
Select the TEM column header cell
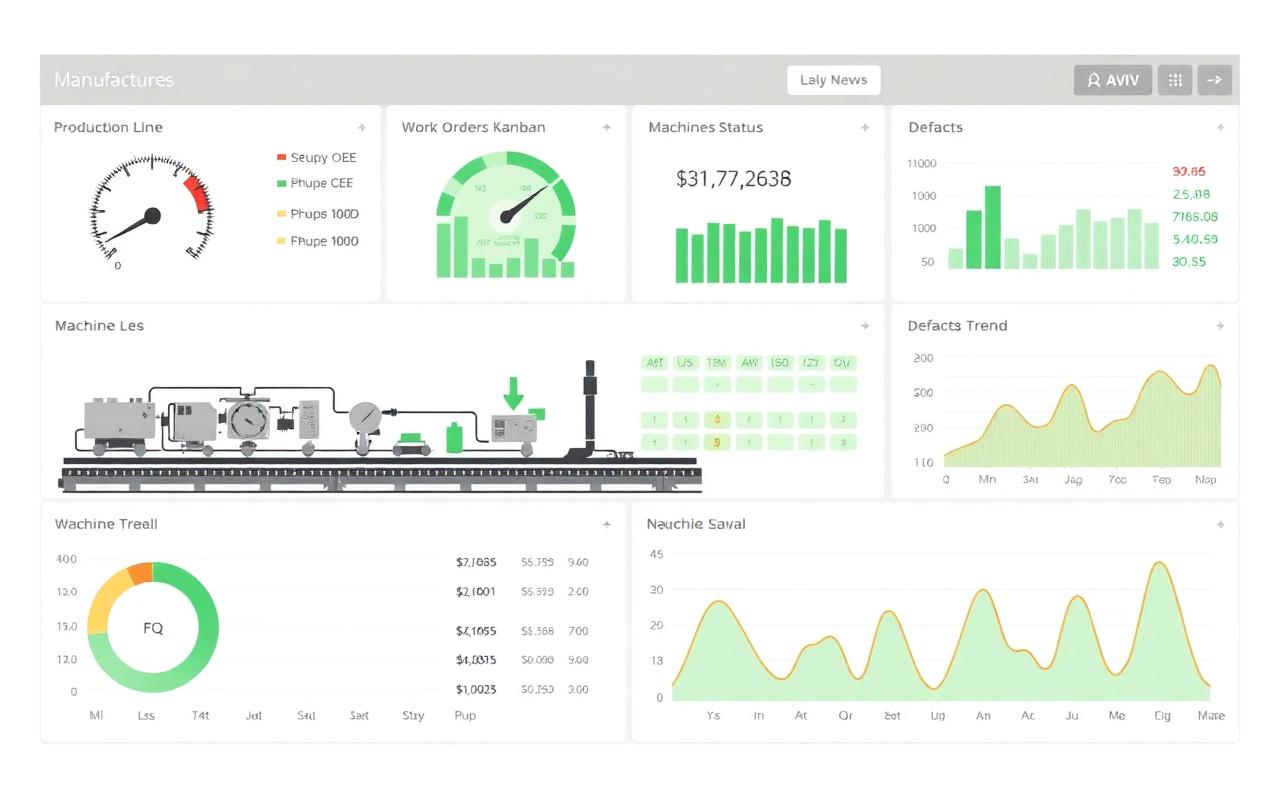pyautogui.click(x=717, y=363)
